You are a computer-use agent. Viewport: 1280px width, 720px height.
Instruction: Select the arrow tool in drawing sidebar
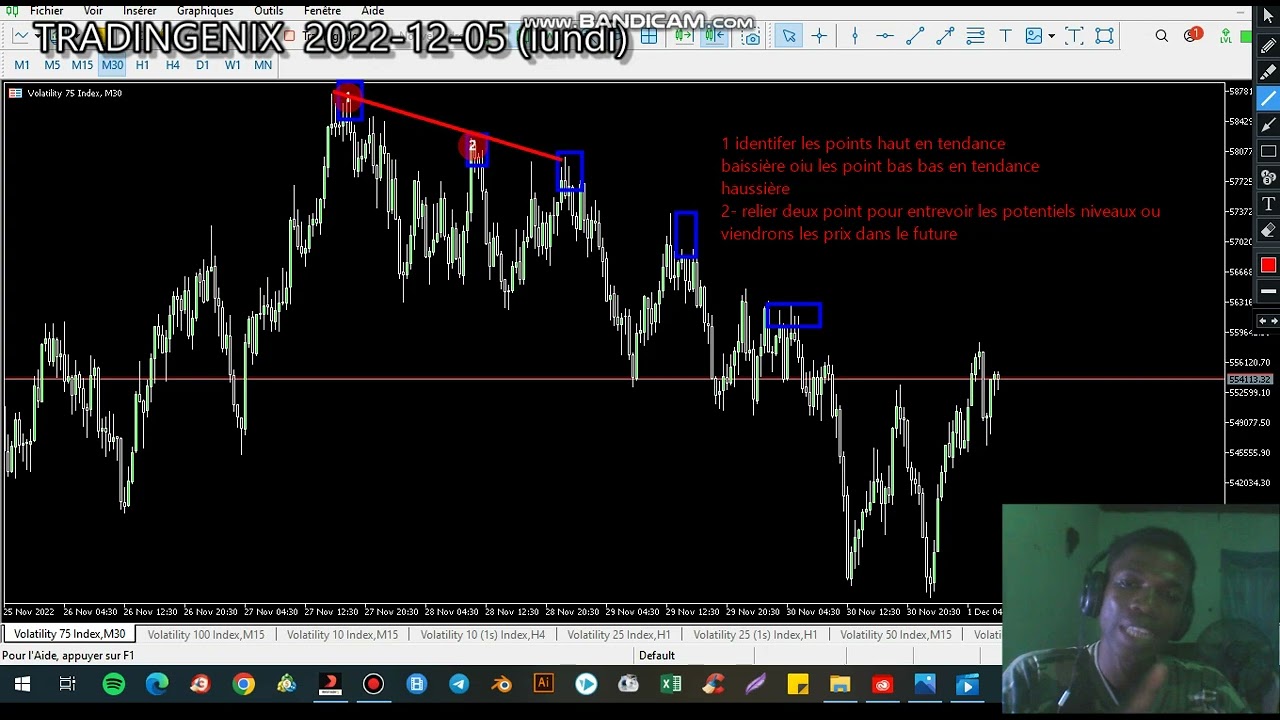(x=1268, y=125)
